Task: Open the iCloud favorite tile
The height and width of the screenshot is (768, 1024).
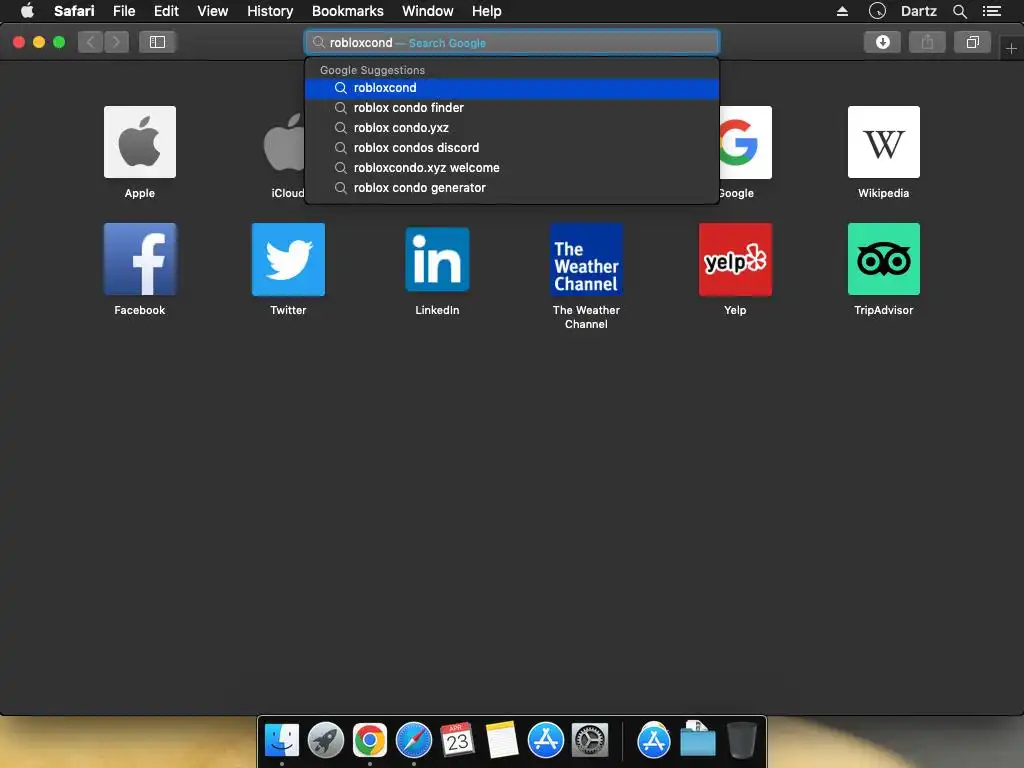Action: tap(284, 142)
